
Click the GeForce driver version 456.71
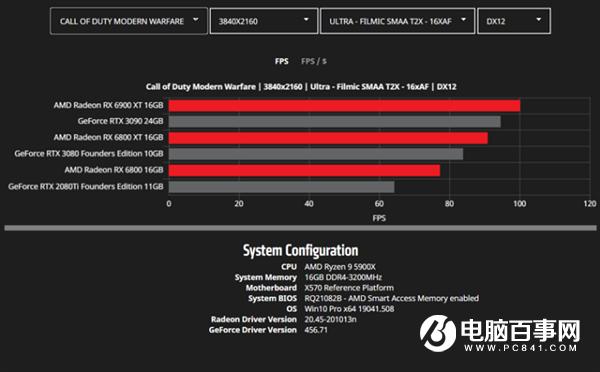pos(316,330)
